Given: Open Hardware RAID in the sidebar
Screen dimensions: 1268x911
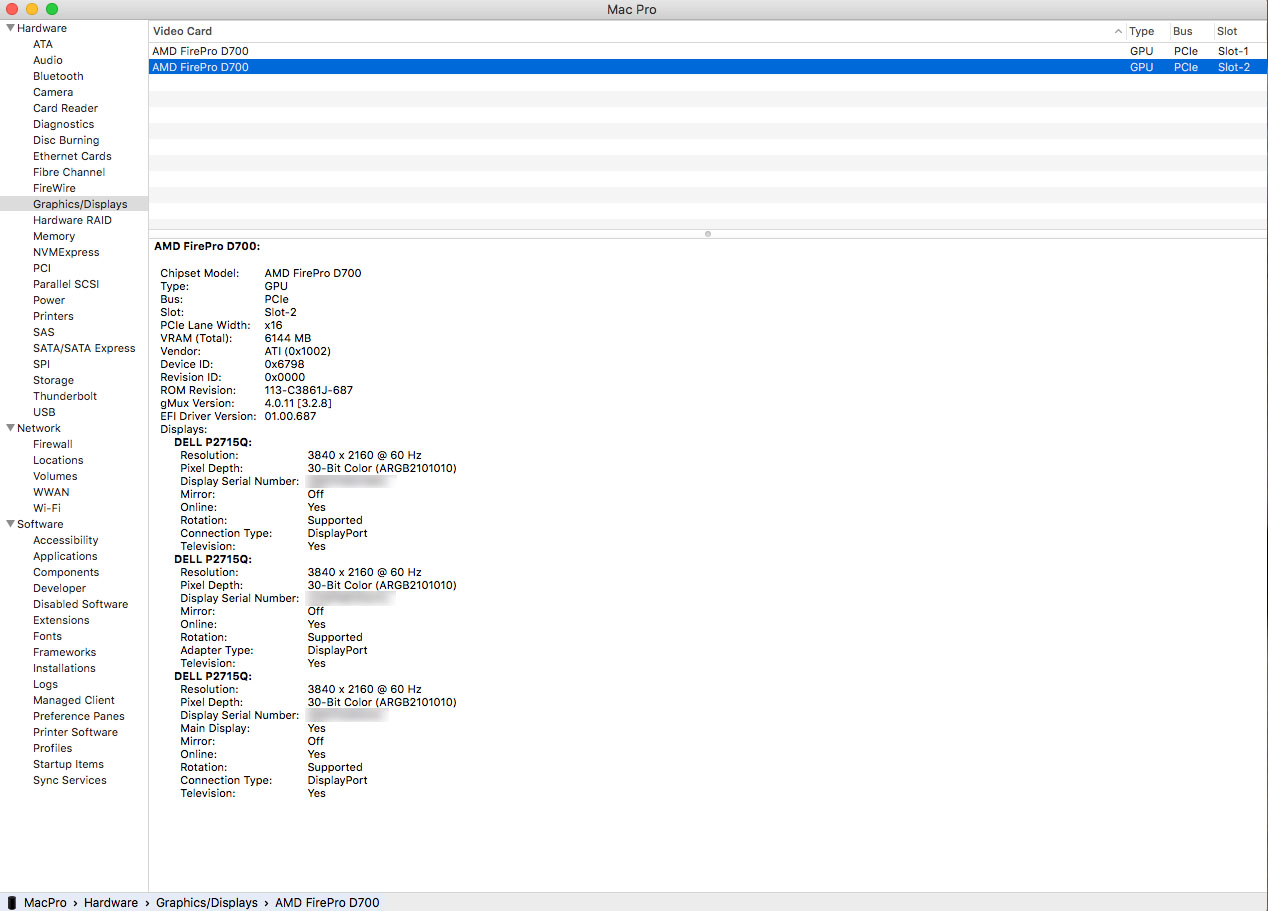Looking at the screenshot, I should click(72, 220).
